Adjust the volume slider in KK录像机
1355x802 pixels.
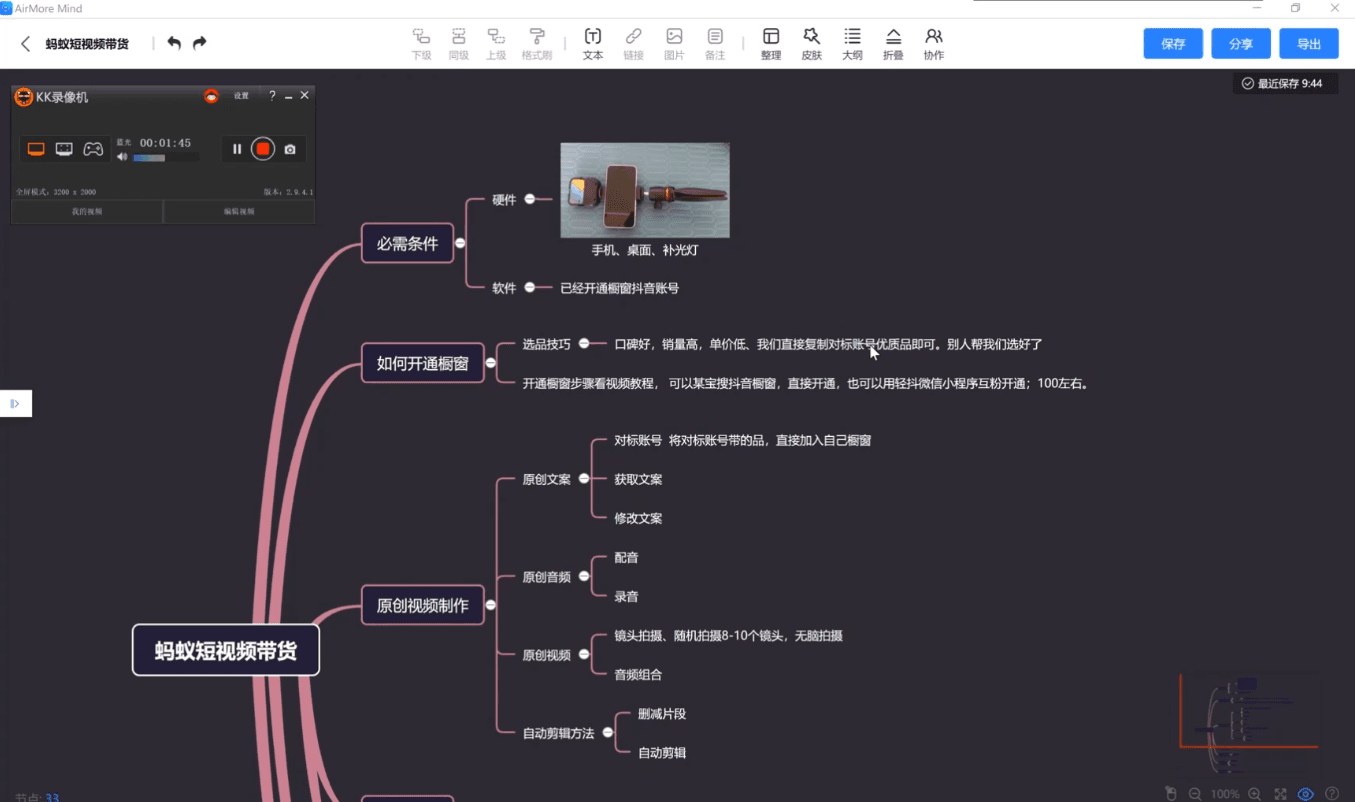[x=150, y=157]
